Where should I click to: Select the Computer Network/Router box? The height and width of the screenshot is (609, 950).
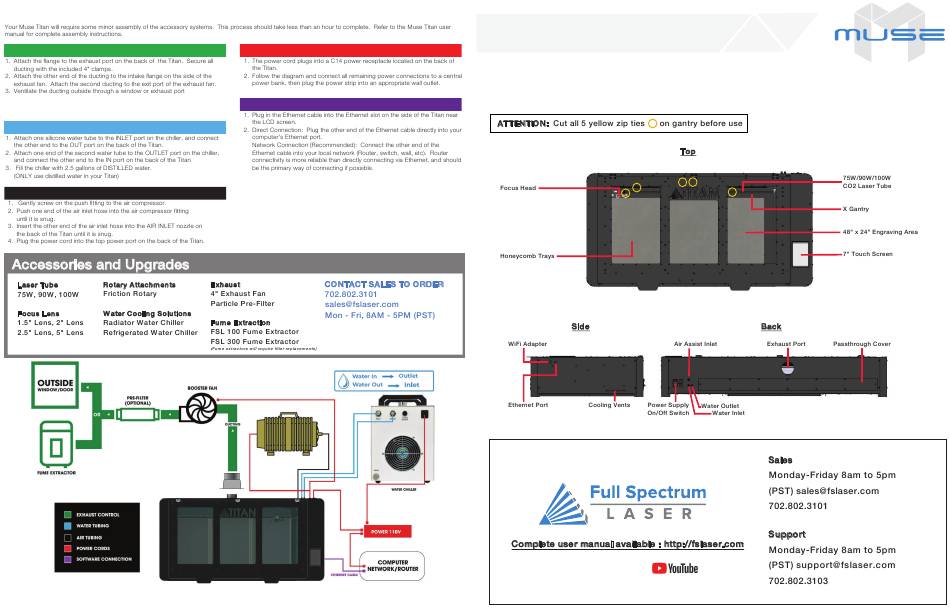[393, 566]
